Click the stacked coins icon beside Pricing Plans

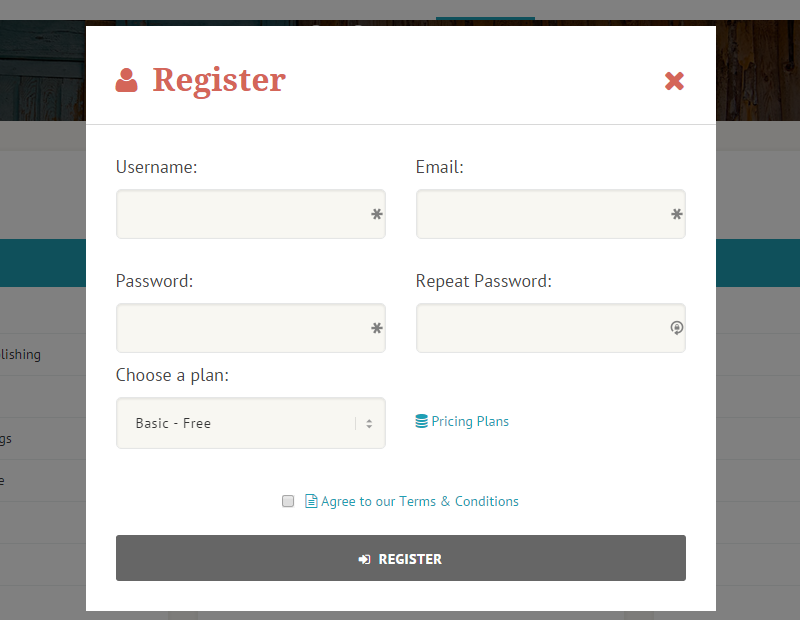(x=421, y=421)
